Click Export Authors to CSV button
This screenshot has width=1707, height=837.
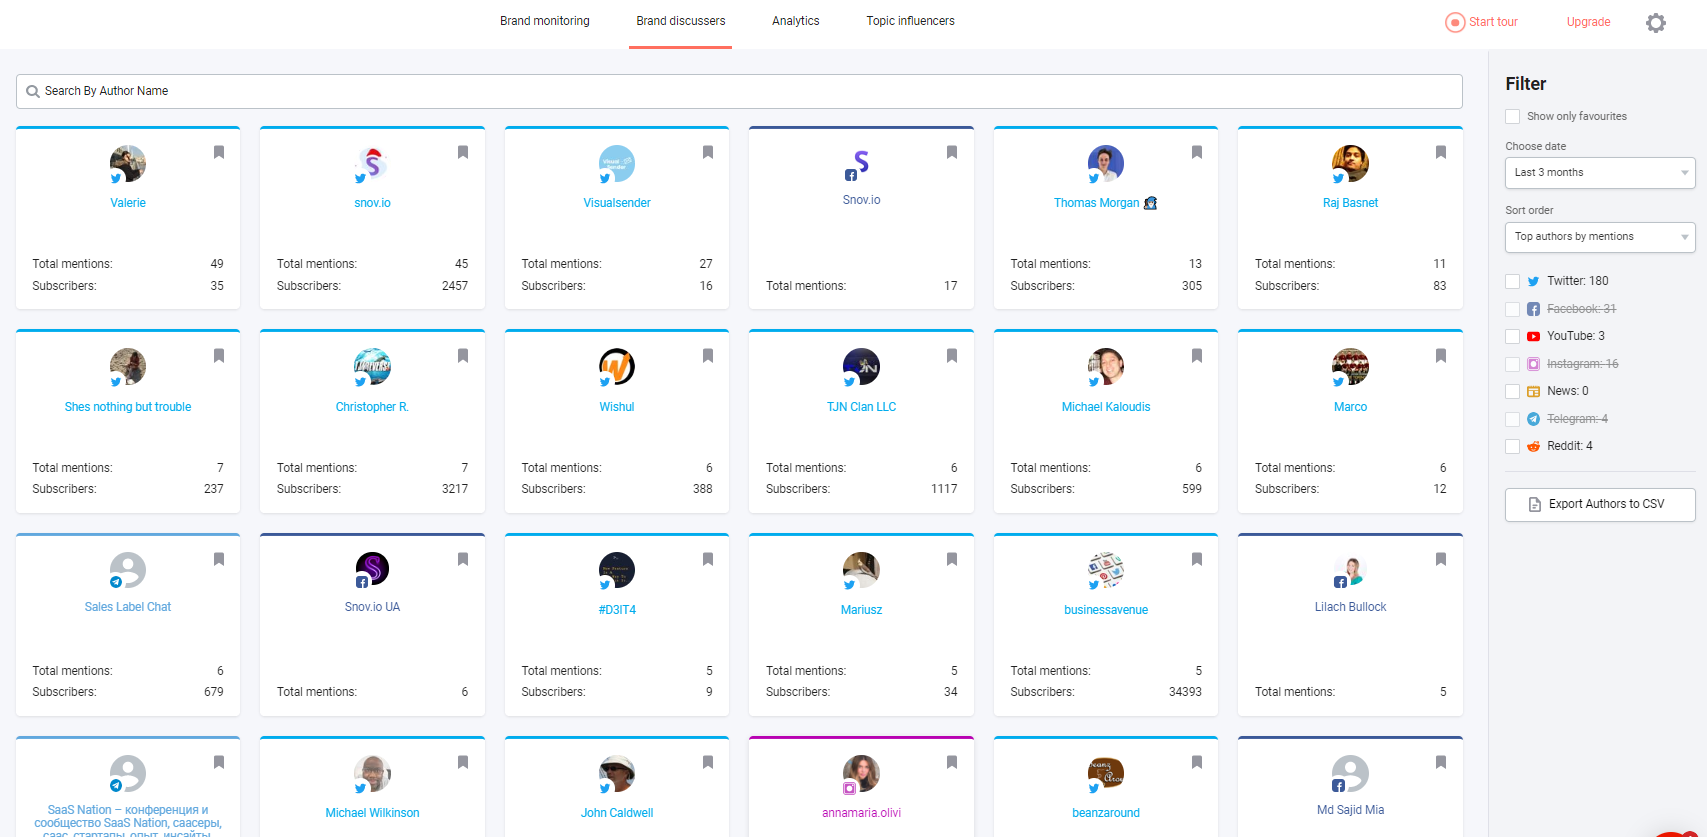coord(1600,504)
